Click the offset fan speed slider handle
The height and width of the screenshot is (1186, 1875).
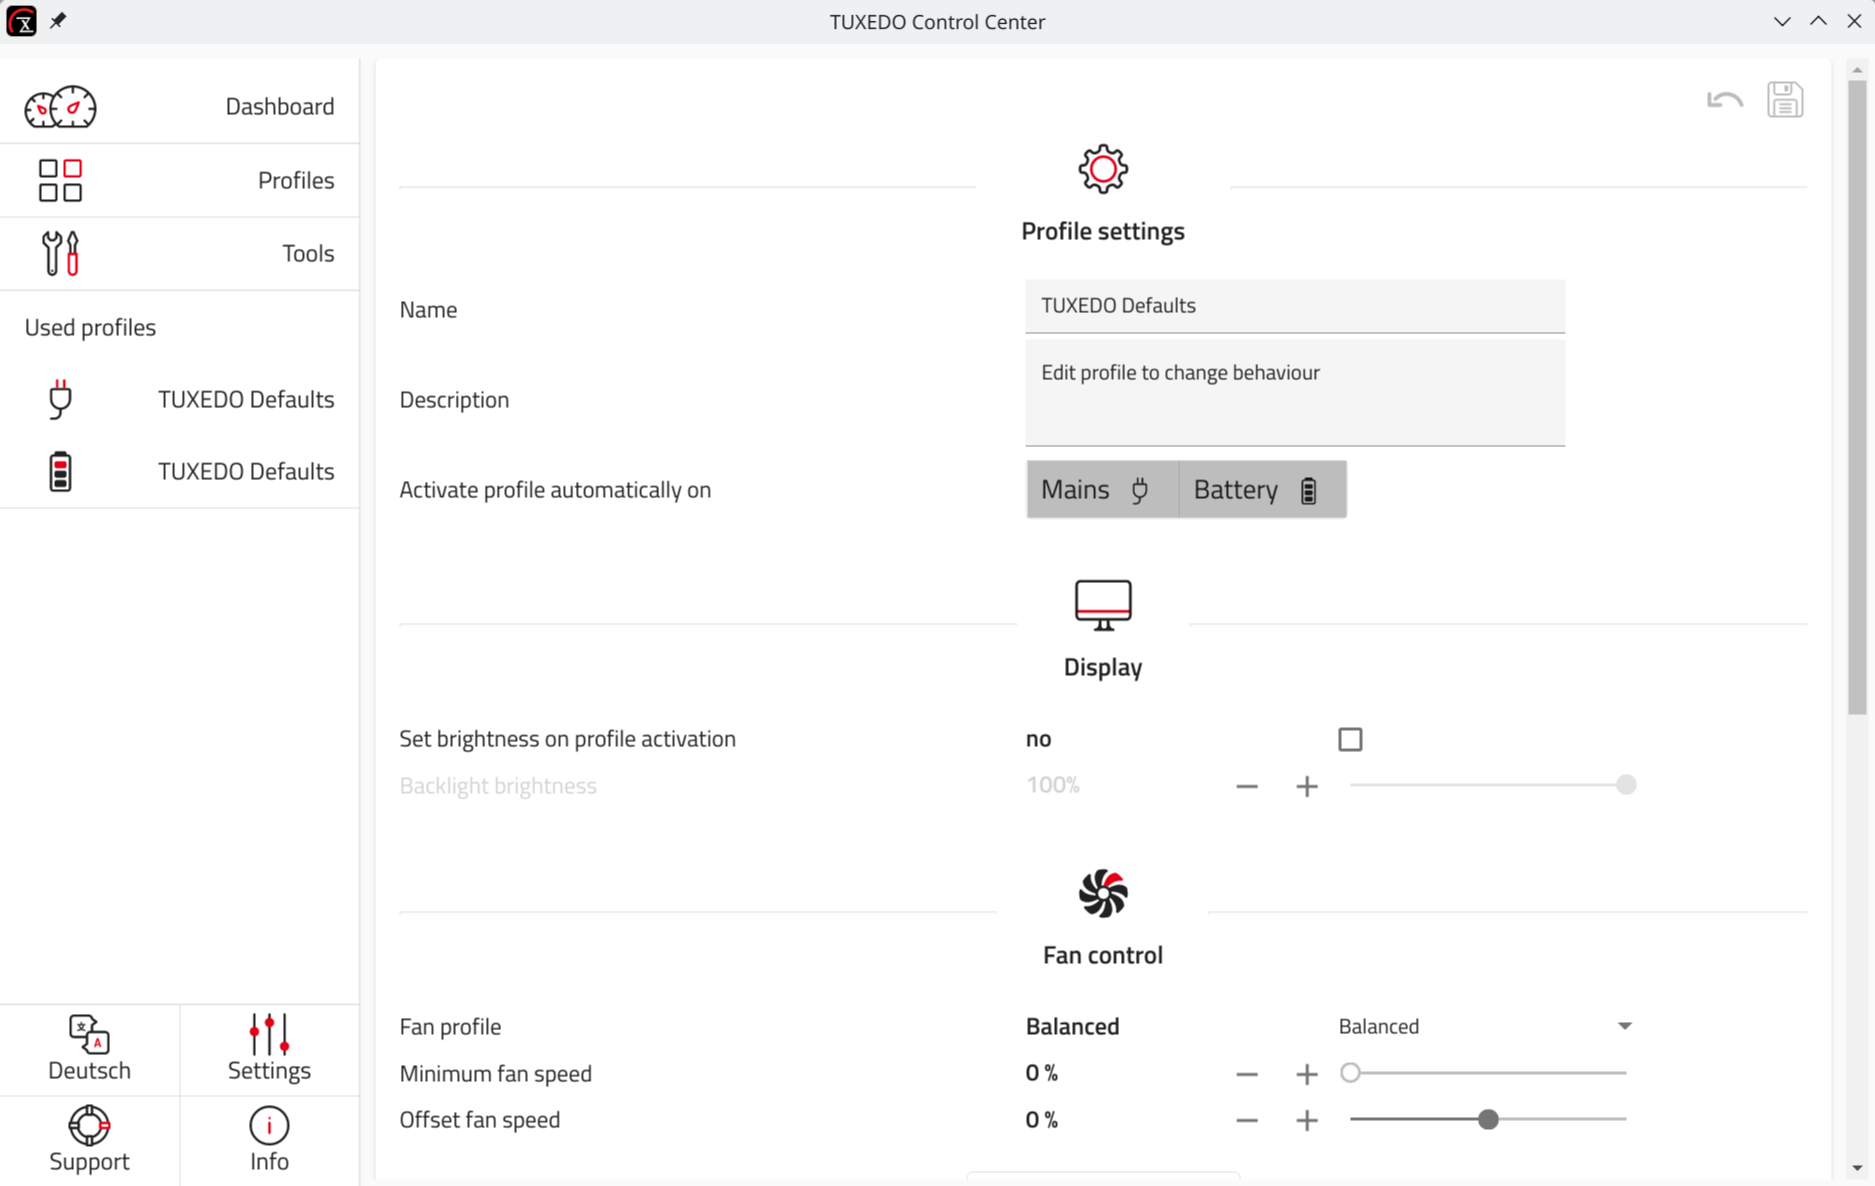[x=1488, y=1120]
